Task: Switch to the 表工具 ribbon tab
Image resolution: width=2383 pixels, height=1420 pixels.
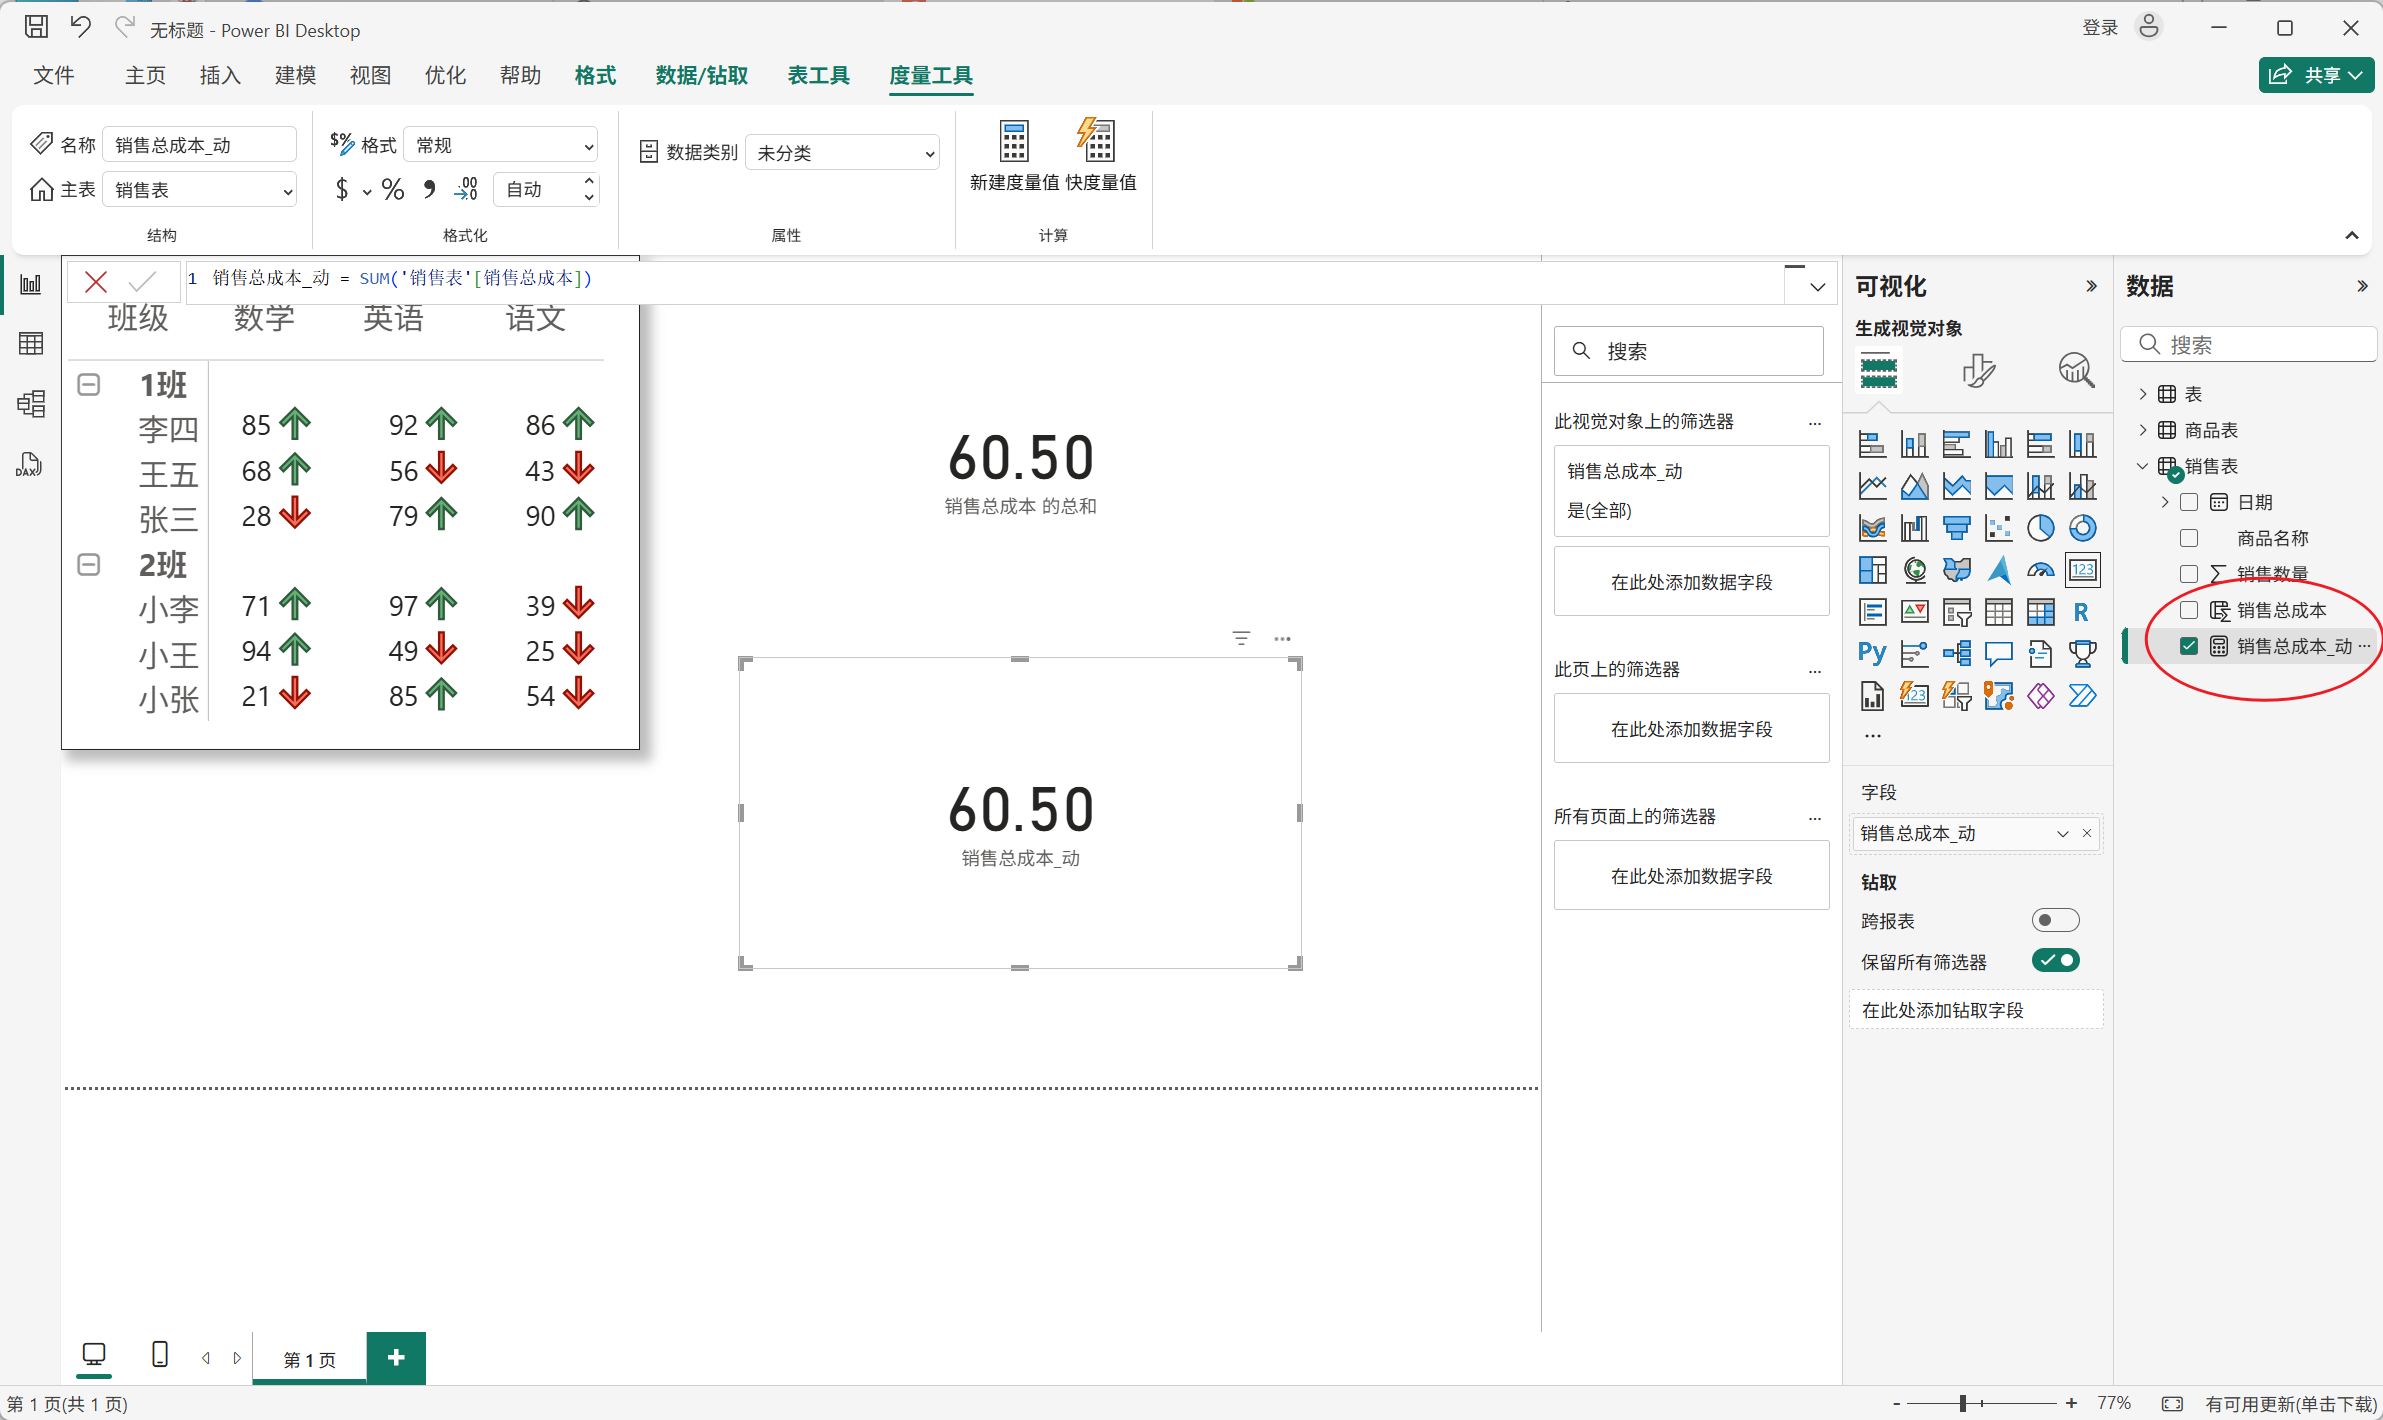Action: pos(818,76)
